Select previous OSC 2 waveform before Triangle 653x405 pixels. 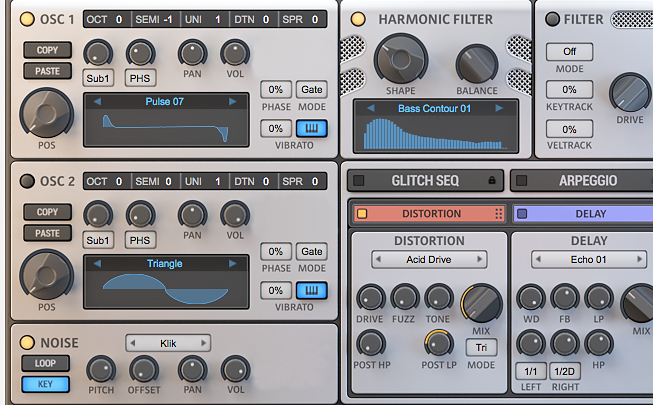pyautogui.click(x=97, y=263)
